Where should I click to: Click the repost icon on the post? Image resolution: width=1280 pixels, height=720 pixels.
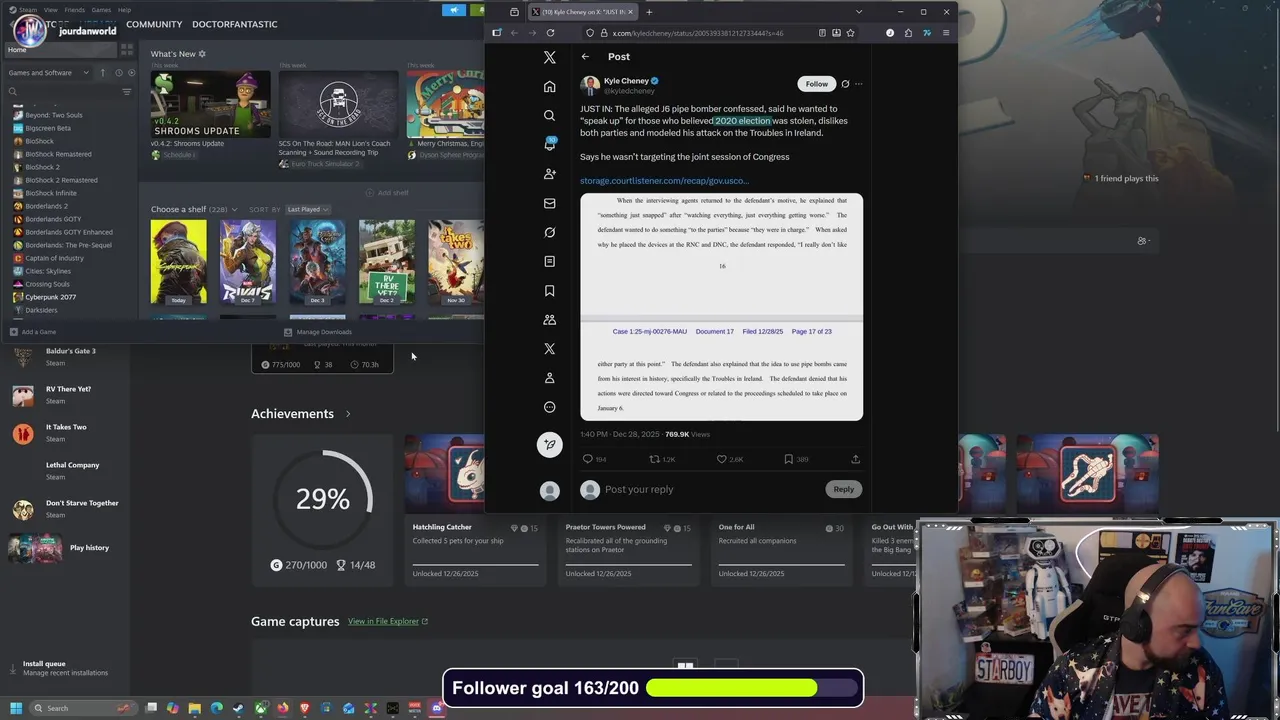point(655,459)
